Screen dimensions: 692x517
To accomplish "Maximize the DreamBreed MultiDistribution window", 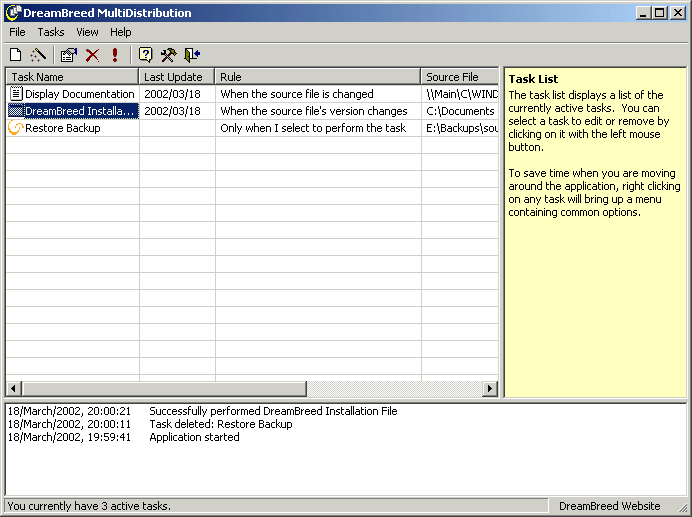I will [x=660, y=13].
